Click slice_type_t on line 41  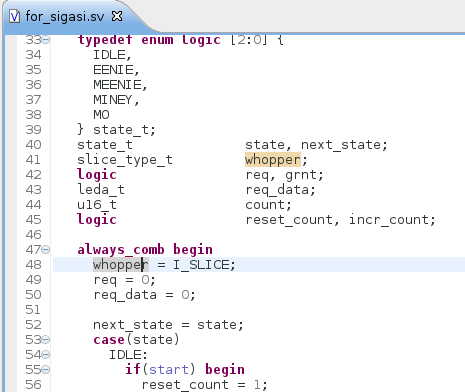tap(125, 160)
